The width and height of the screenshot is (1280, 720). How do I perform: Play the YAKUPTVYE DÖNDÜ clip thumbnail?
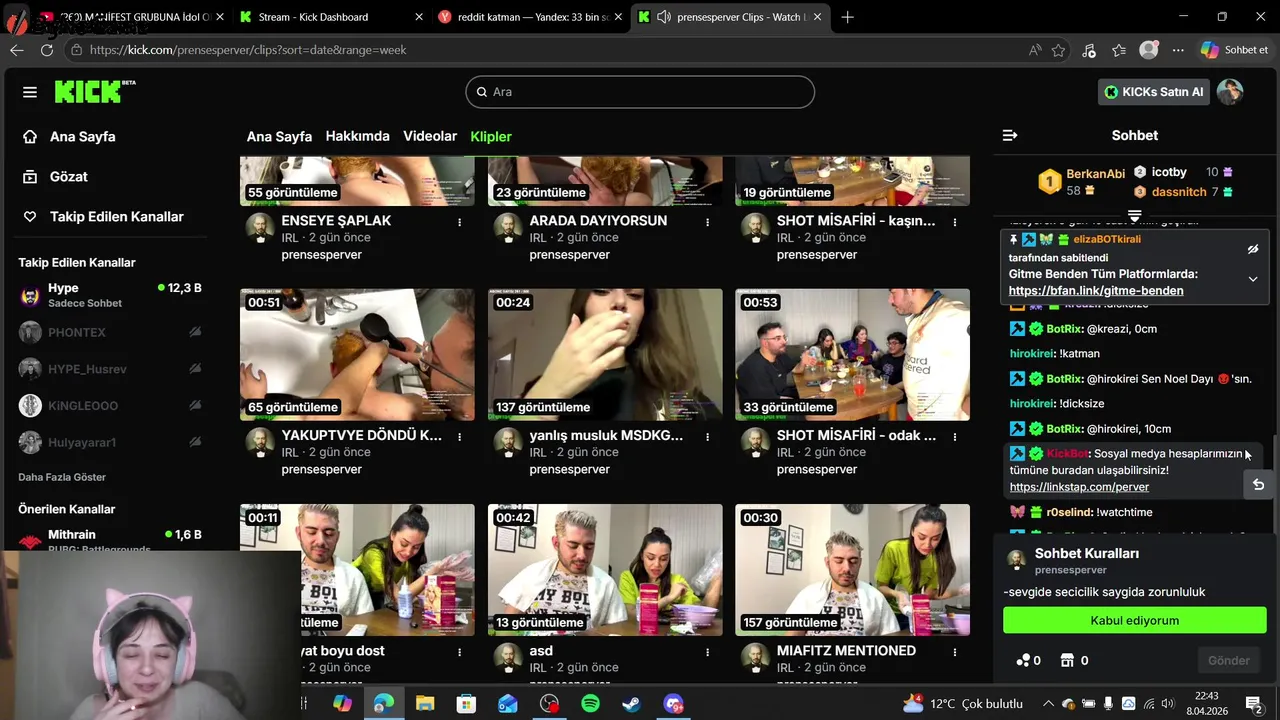357,355
